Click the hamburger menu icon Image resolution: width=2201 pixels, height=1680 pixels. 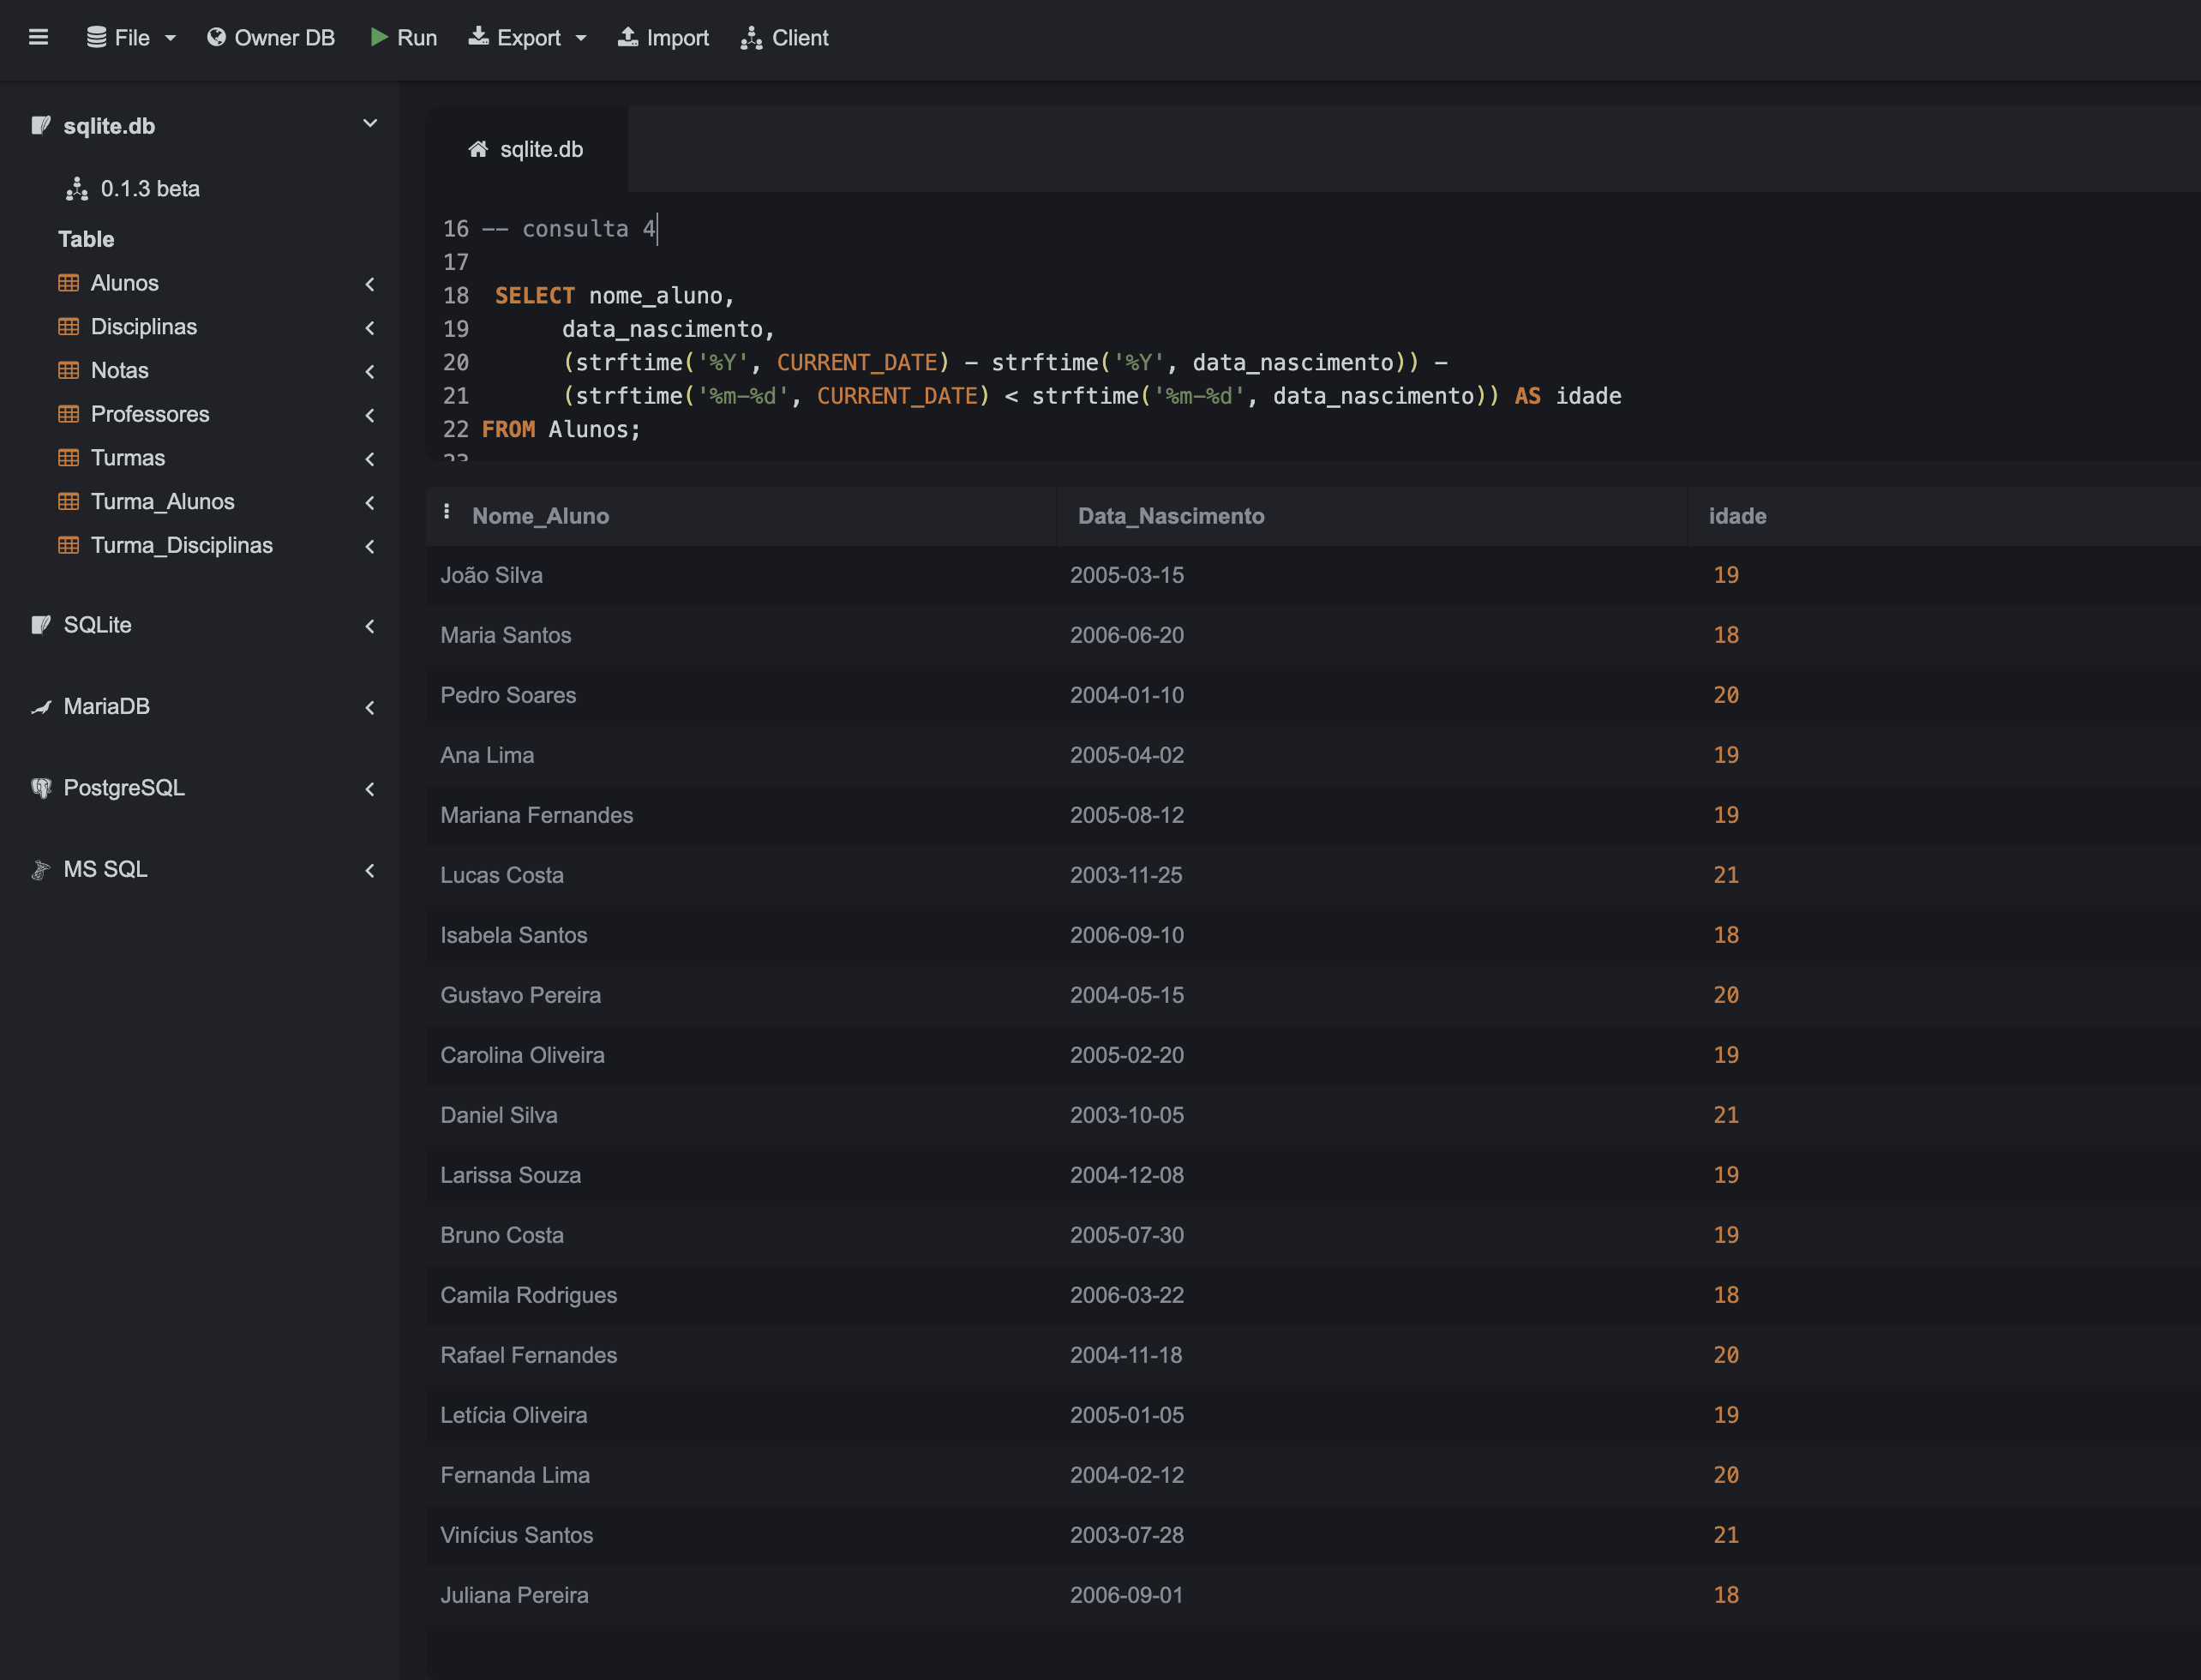39,37
